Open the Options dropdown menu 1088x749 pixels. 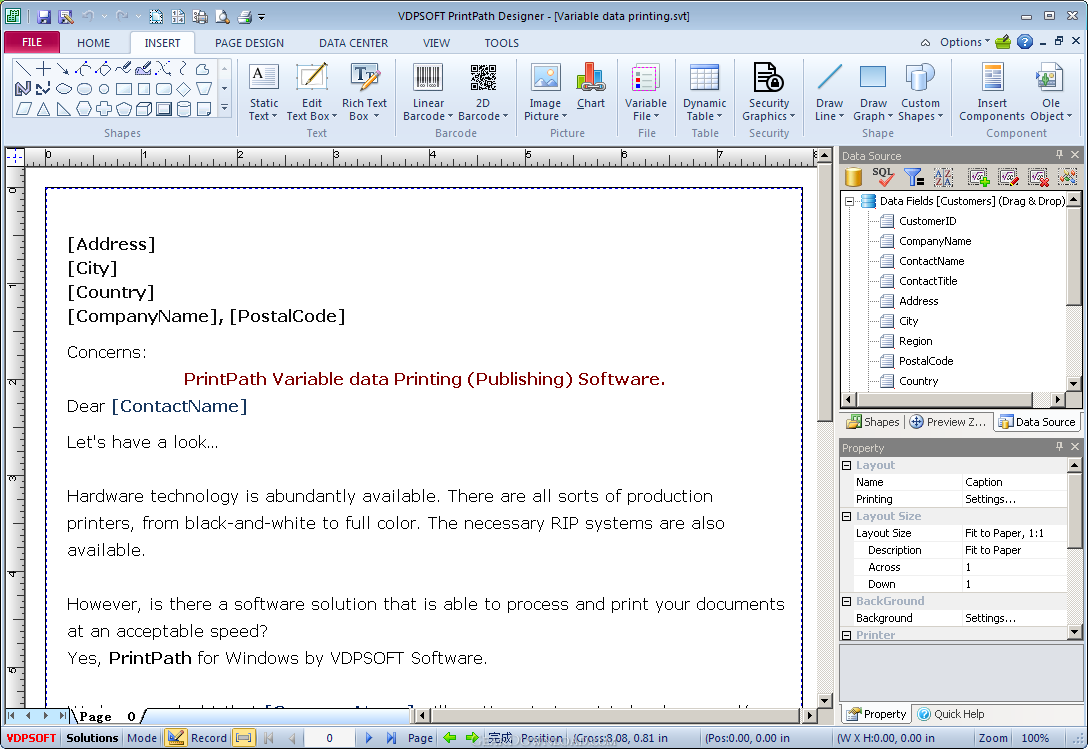964,42
